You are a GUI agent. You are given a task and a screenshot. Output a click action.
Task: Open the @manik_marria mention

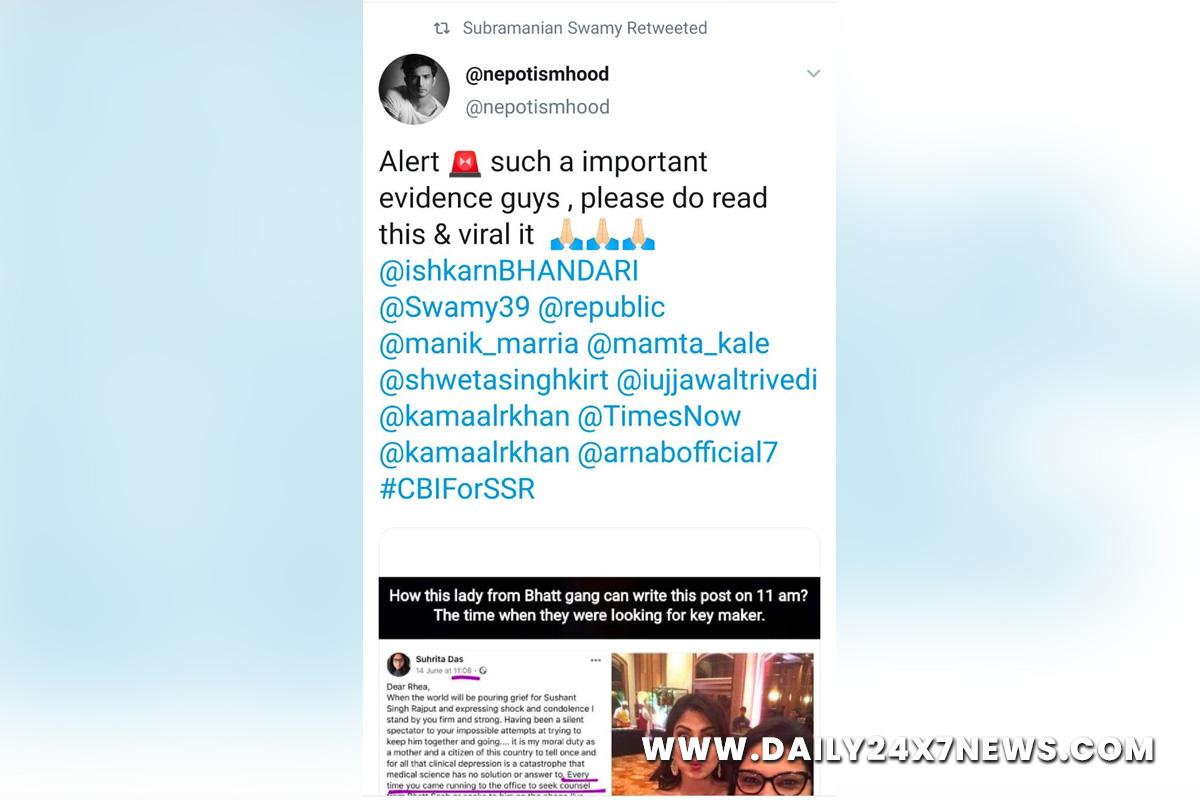479,344
